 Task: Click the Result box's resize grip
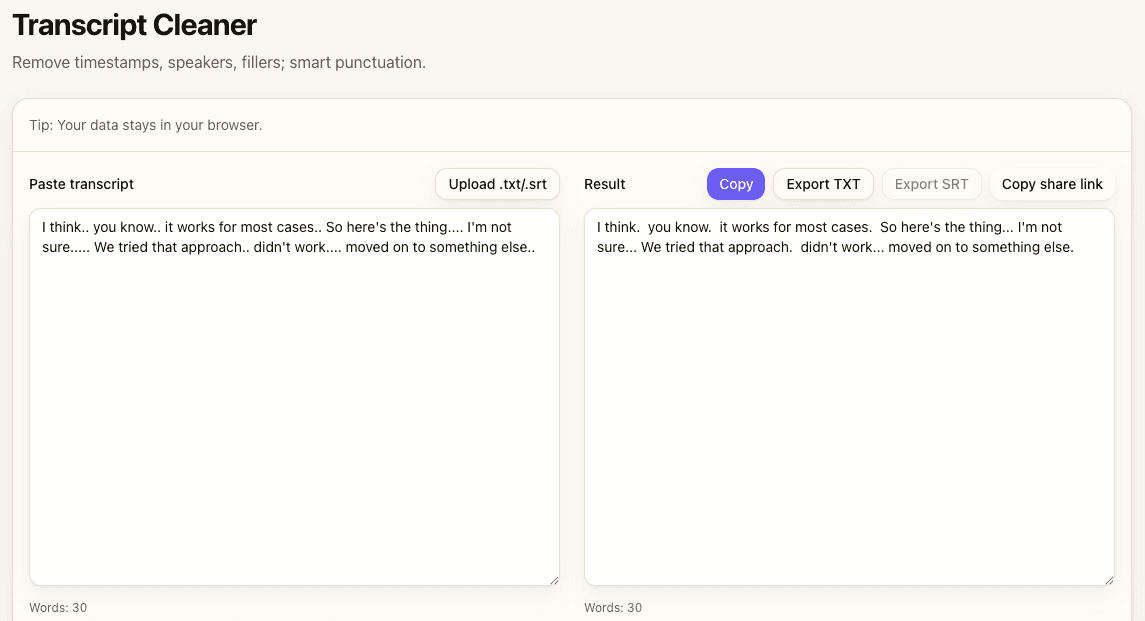[1108, 579]
